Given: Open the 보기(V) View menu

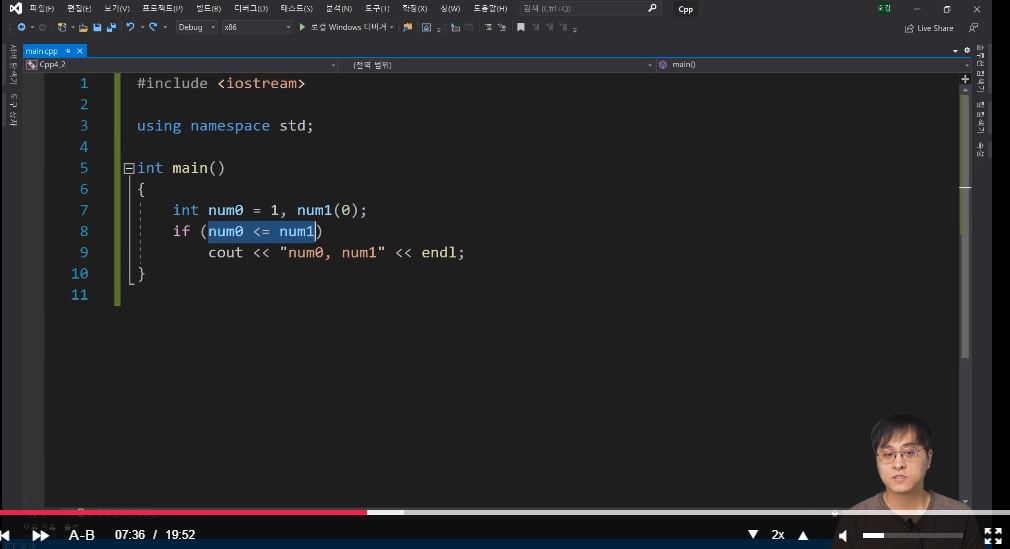Looking at the screenshot, I should (117, 8).
